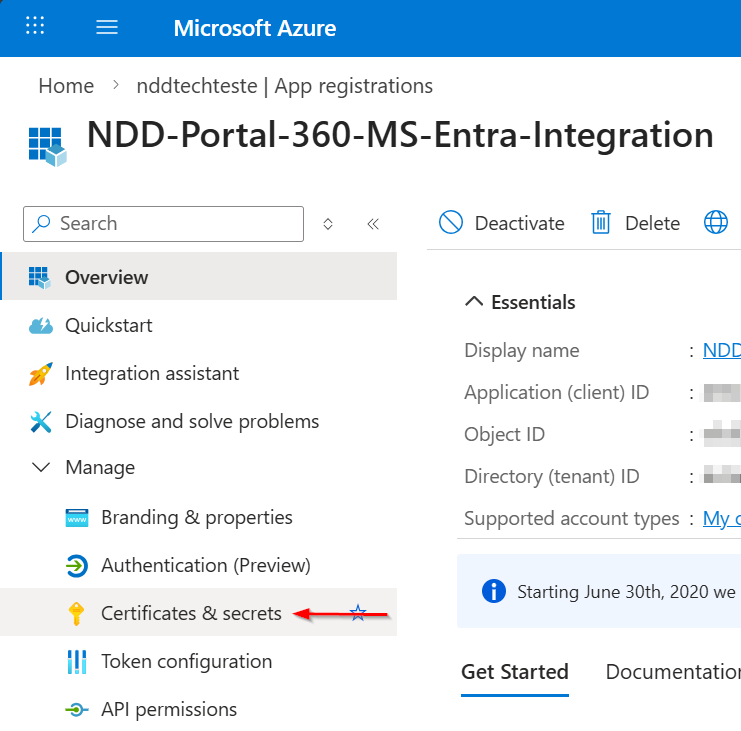The width and height of the screenshot is (741, 731).
Task: Open the hamburger portal menu
Action: pyautogui.click(x=107, y=27)
